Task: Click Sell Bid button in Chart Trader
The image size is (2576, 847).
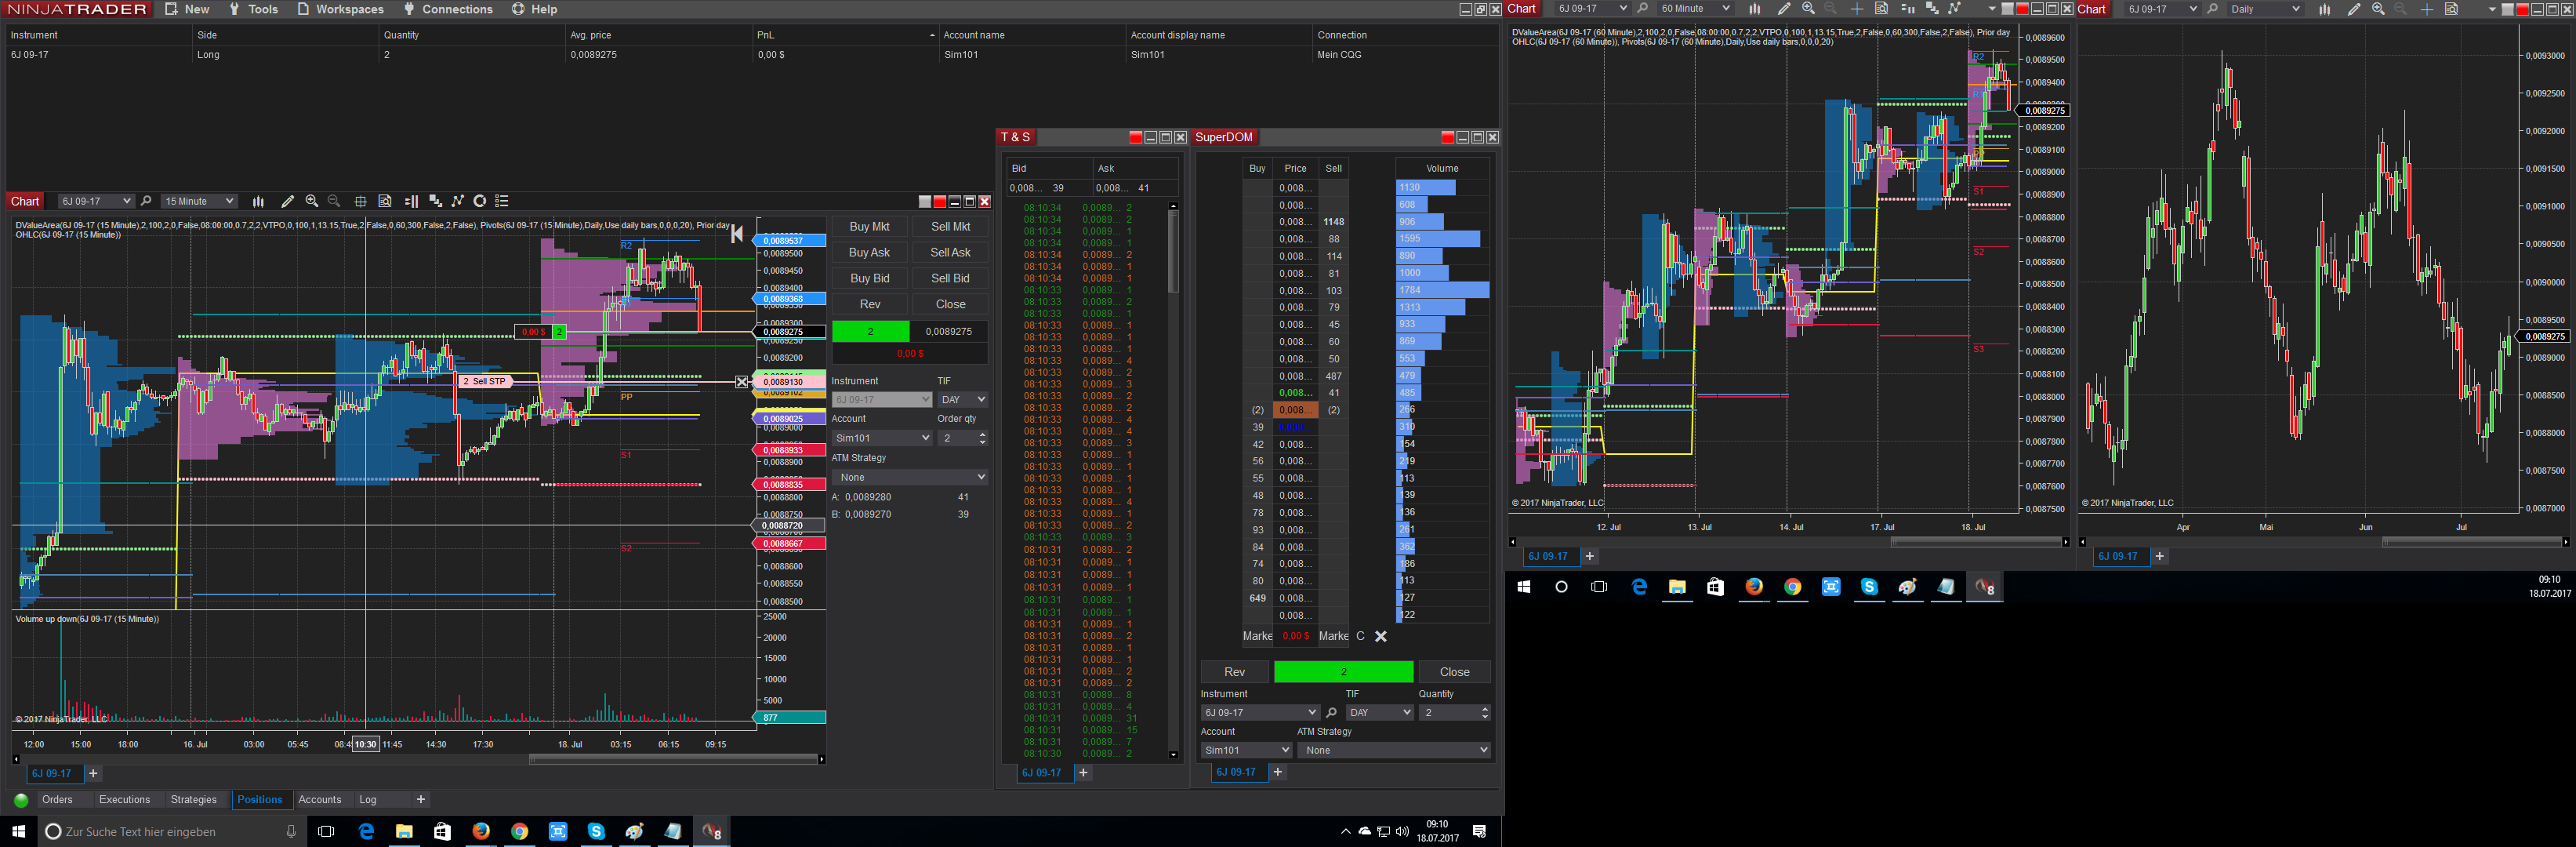Action: [x=950, y=279]
